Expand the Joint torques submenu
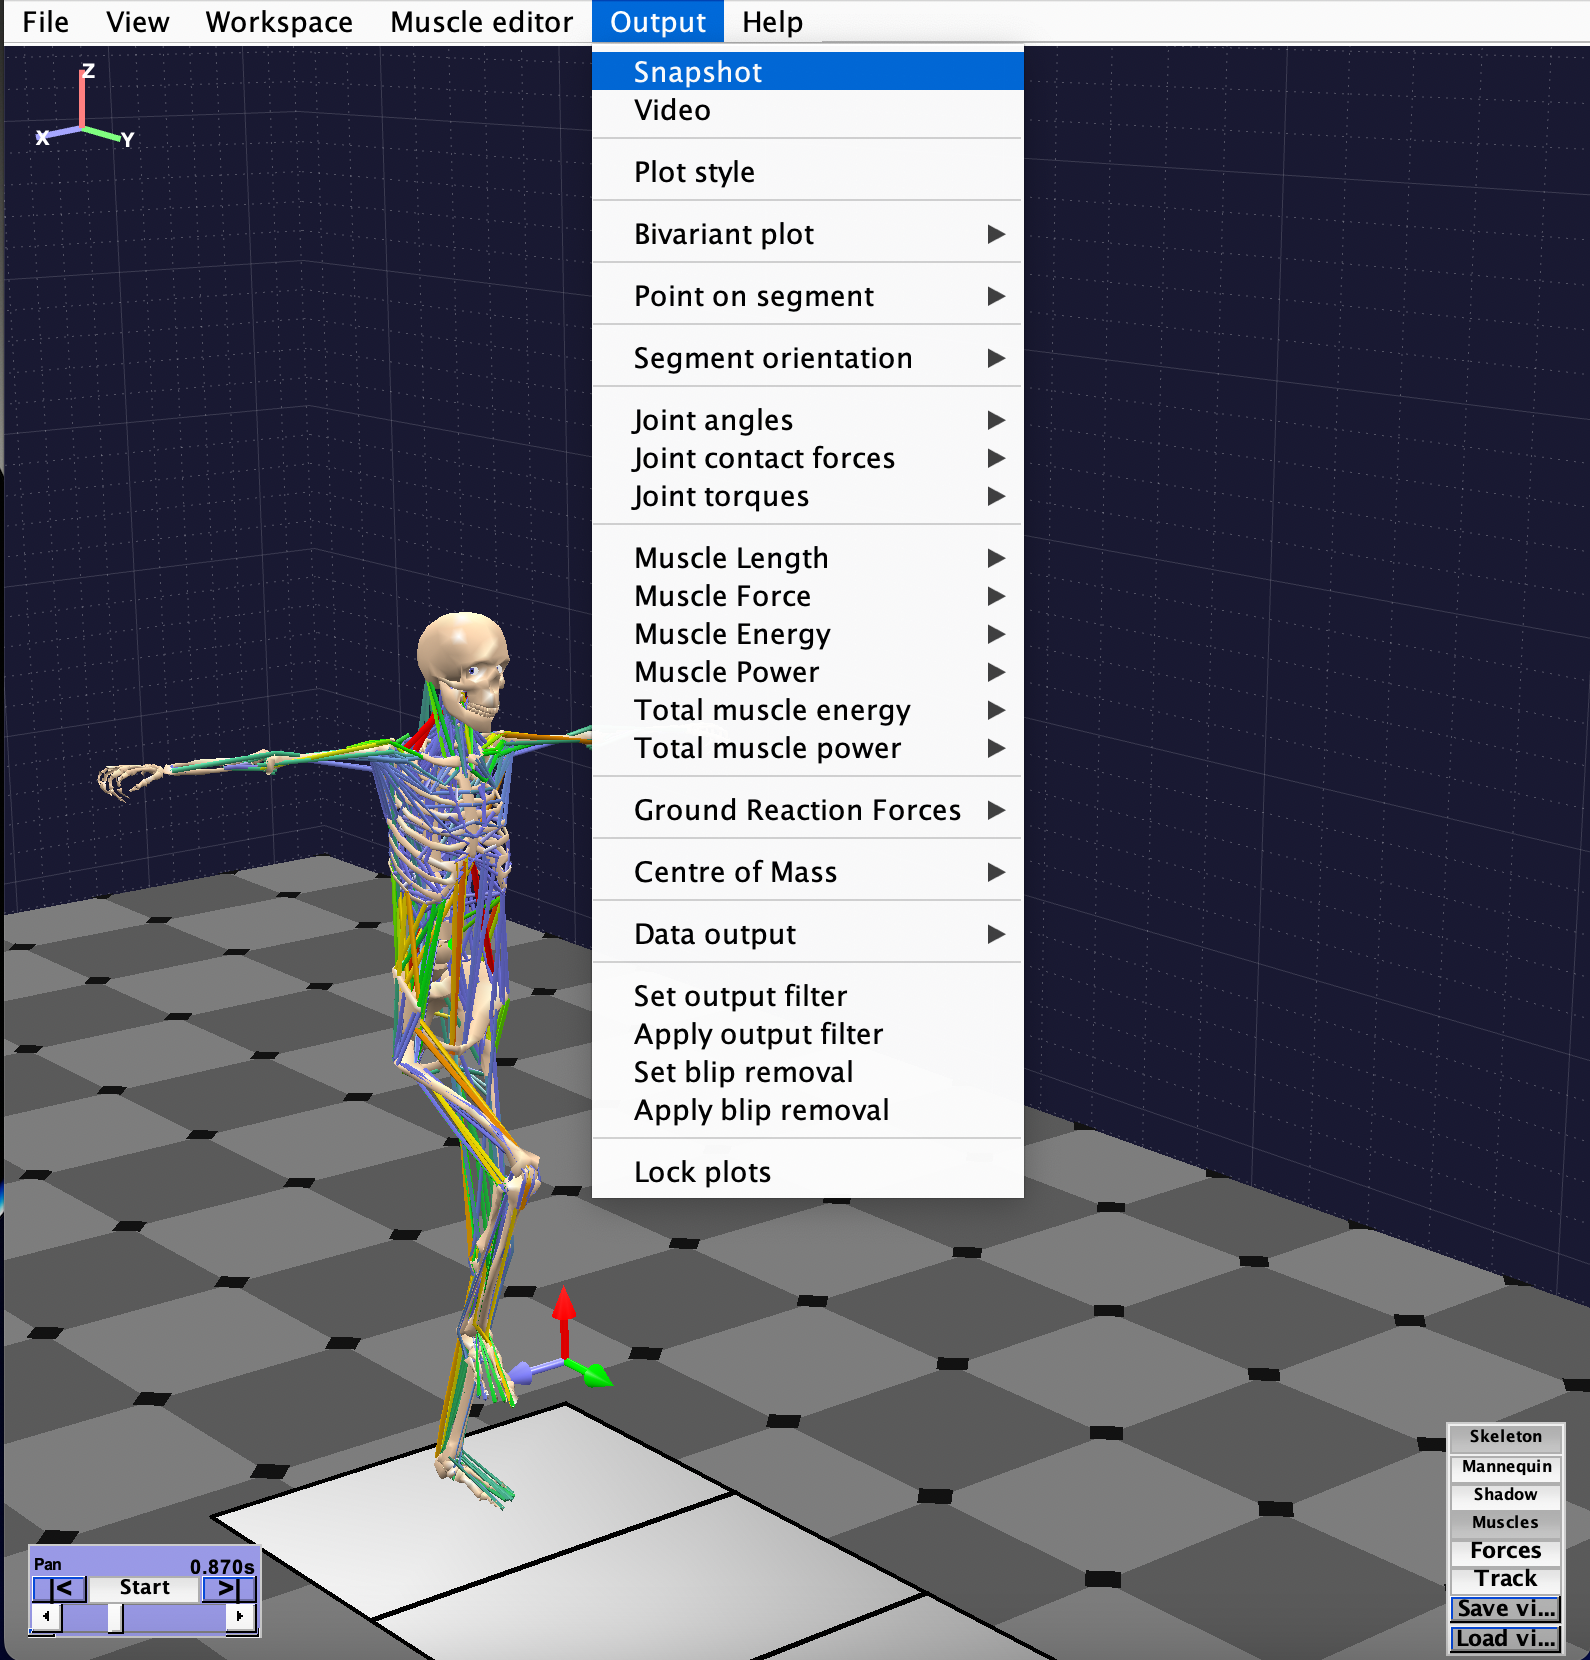This screenshot has height=1660, width=1590. [x=808, y=496]
